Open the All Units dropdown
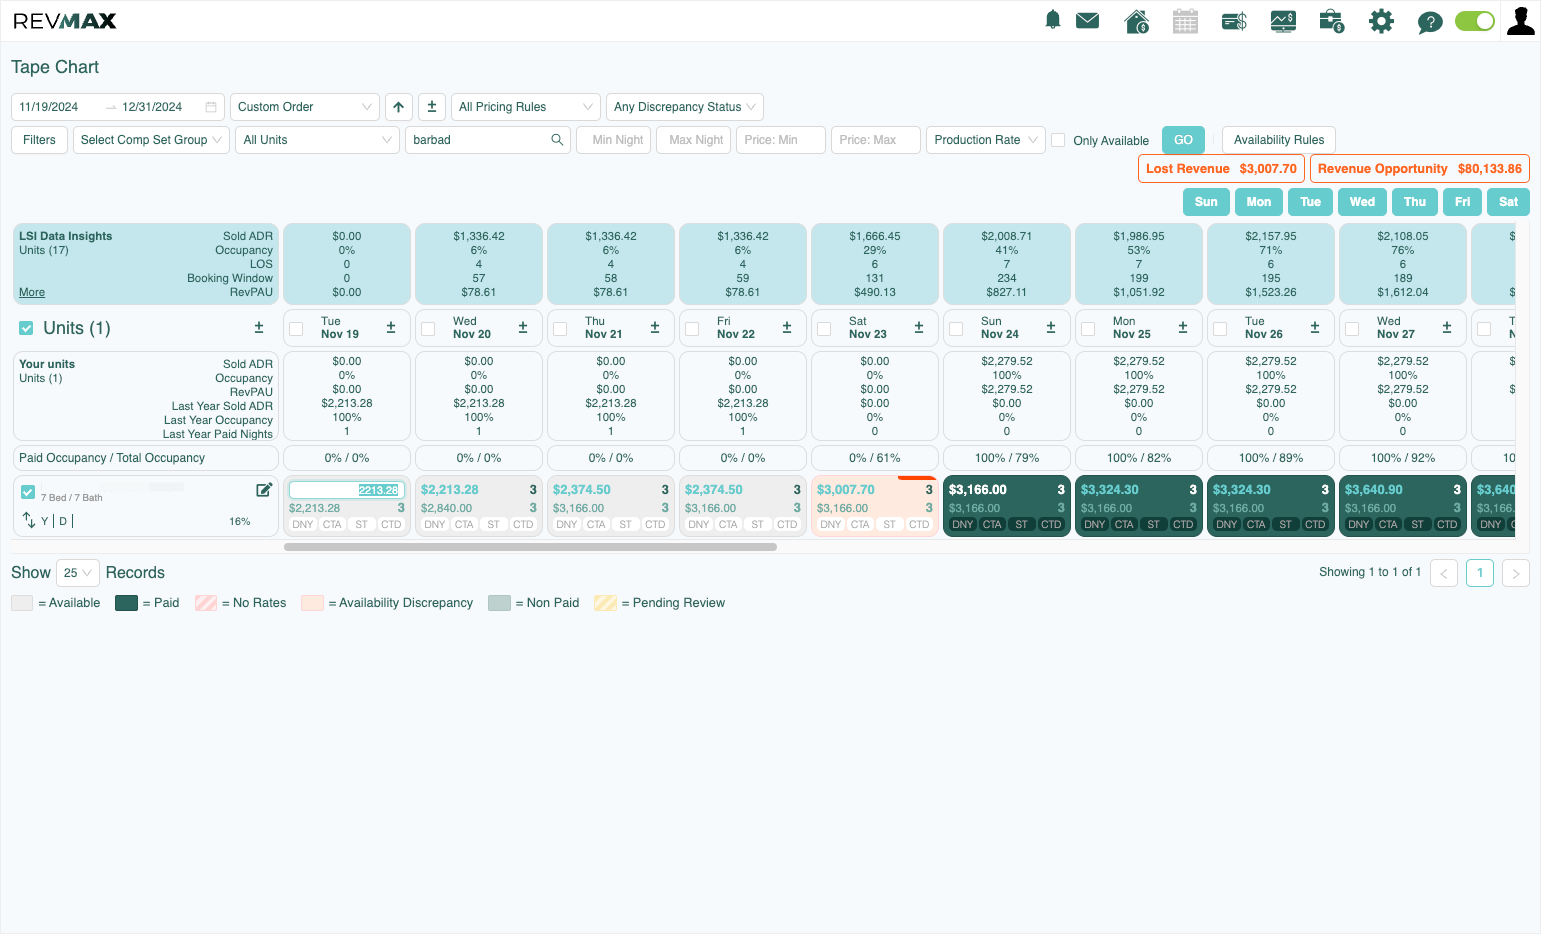Viewport: 1541px width, 934px height. pyautogui.click(x=317, y=140)
